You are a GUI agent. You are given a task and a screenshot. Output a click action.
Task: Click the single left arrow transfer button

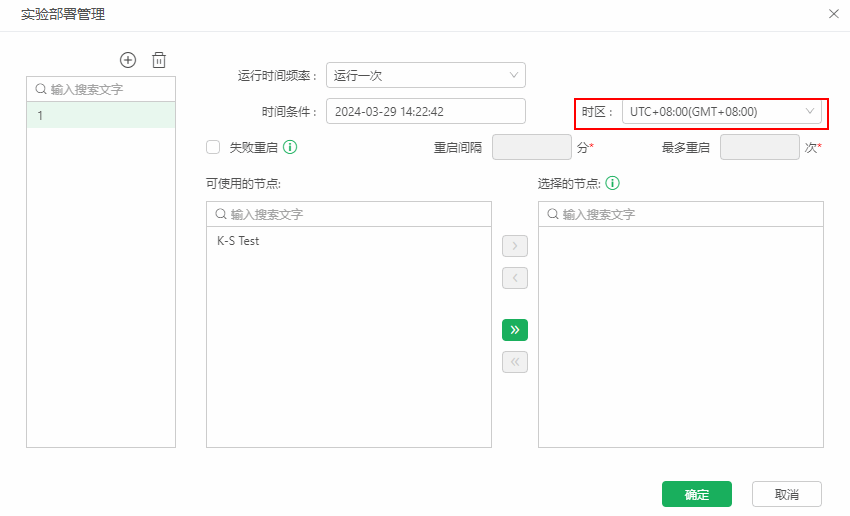[514, 278]
